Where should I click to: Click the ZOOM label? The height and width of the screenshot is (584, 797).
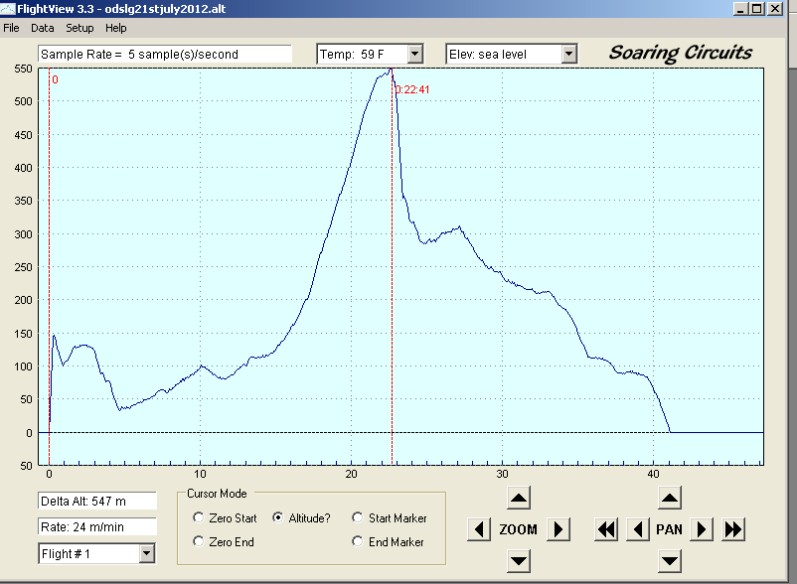[518, 530]
